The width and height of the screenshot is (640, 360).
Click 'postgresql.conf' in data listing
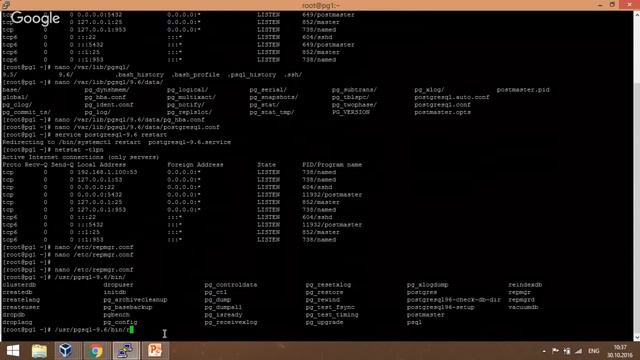442,104
